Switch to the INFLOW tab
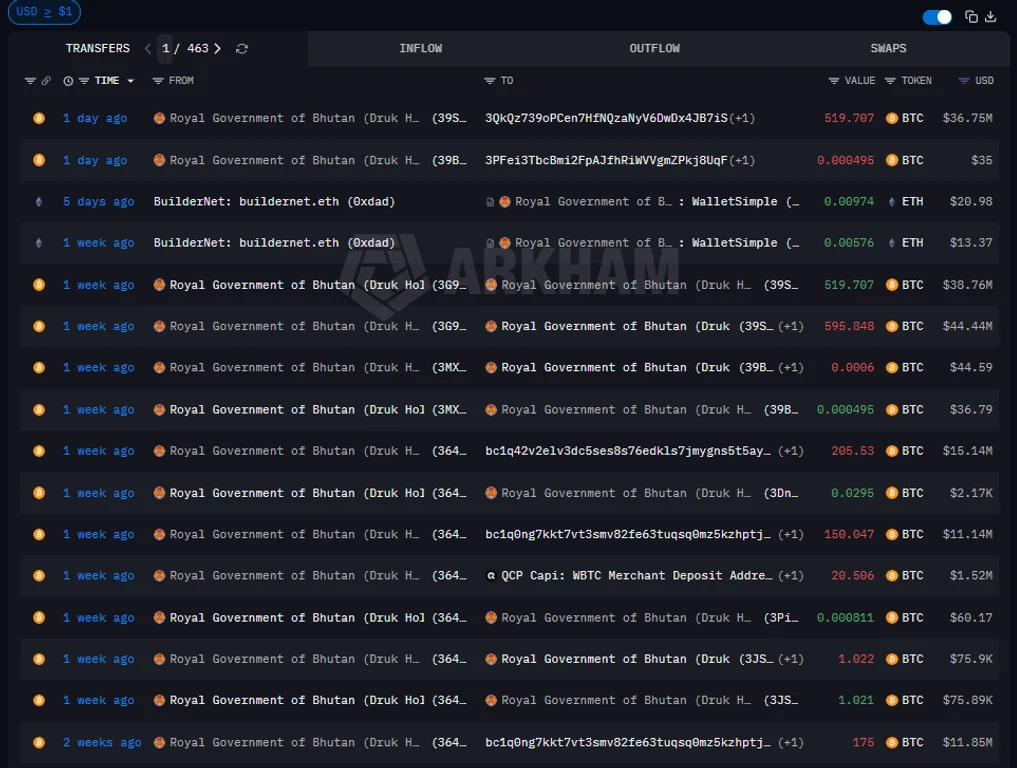This screenshot has height=768, width=1017. [420, 48]
